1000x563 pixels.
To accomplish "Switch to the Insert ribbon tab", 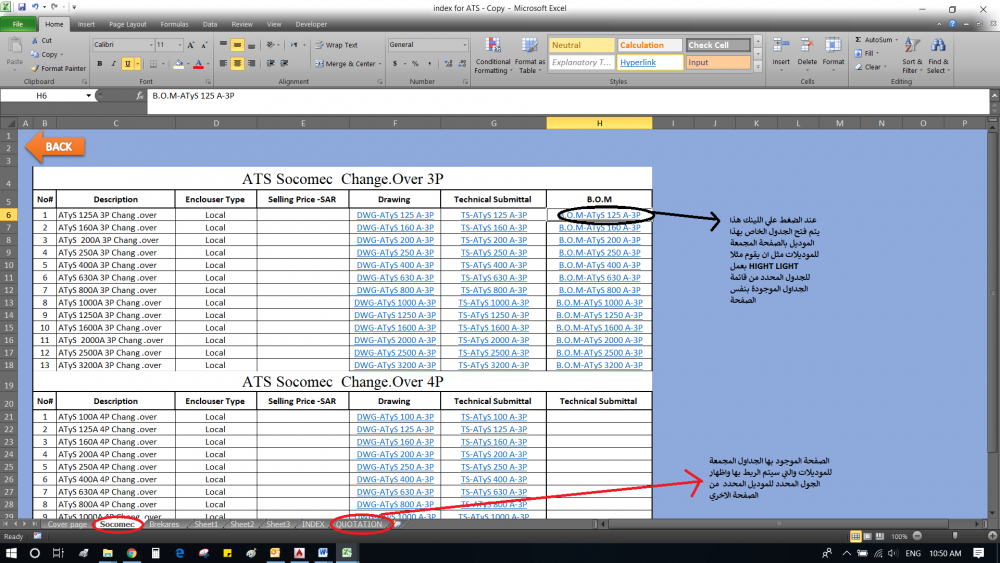I will (86, 24).
